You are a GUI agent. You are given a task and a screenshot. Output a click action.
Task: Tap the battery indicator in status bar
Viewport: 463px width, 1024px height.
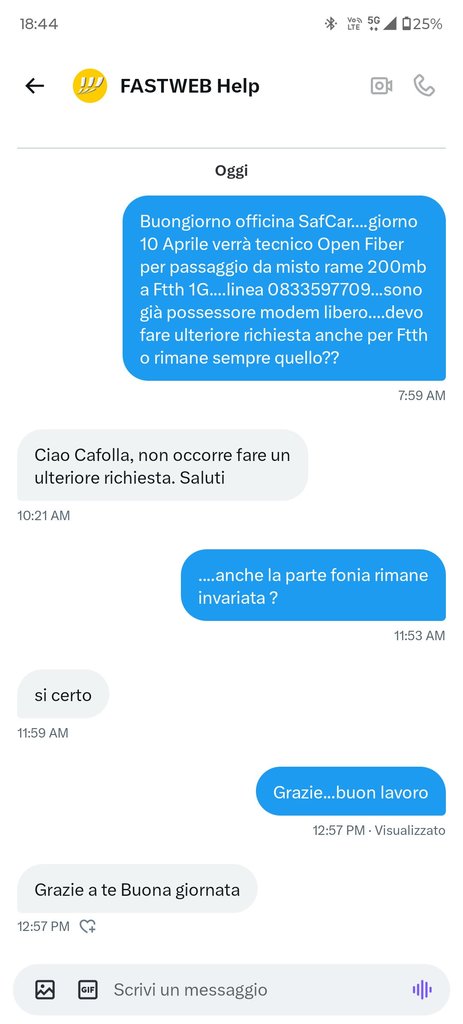[x=423, y=24]
